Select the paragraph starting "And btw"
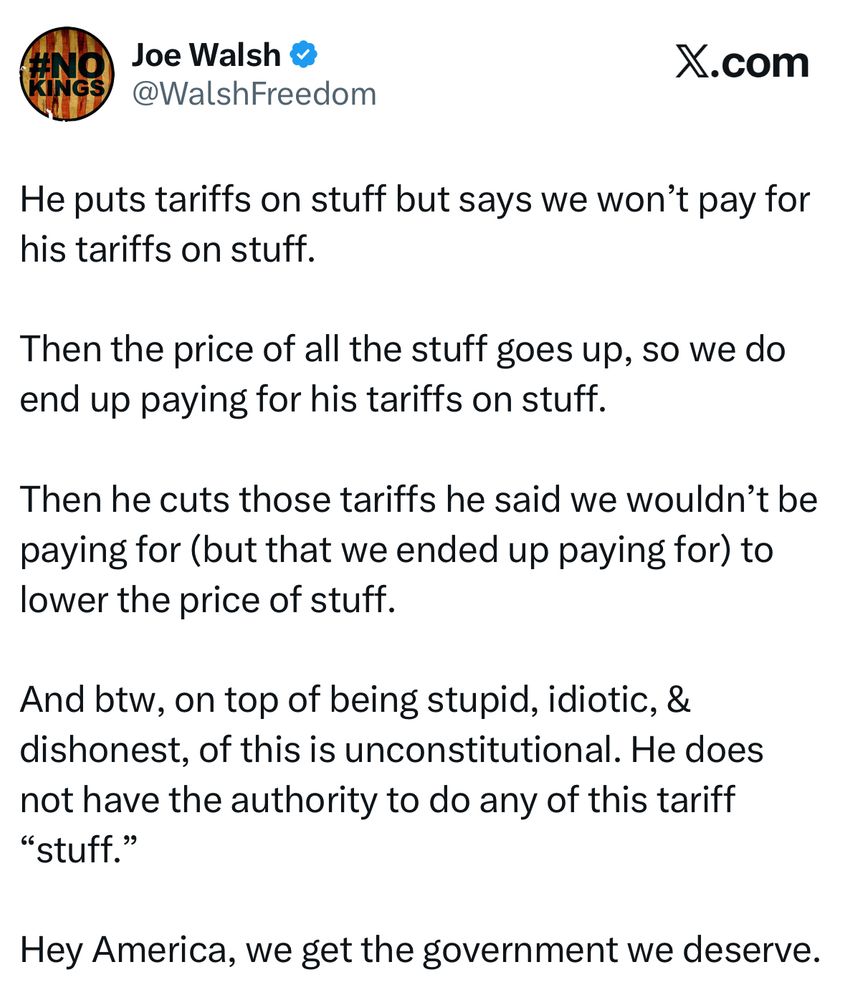The image size is (845, 1000). coord(392,774)
